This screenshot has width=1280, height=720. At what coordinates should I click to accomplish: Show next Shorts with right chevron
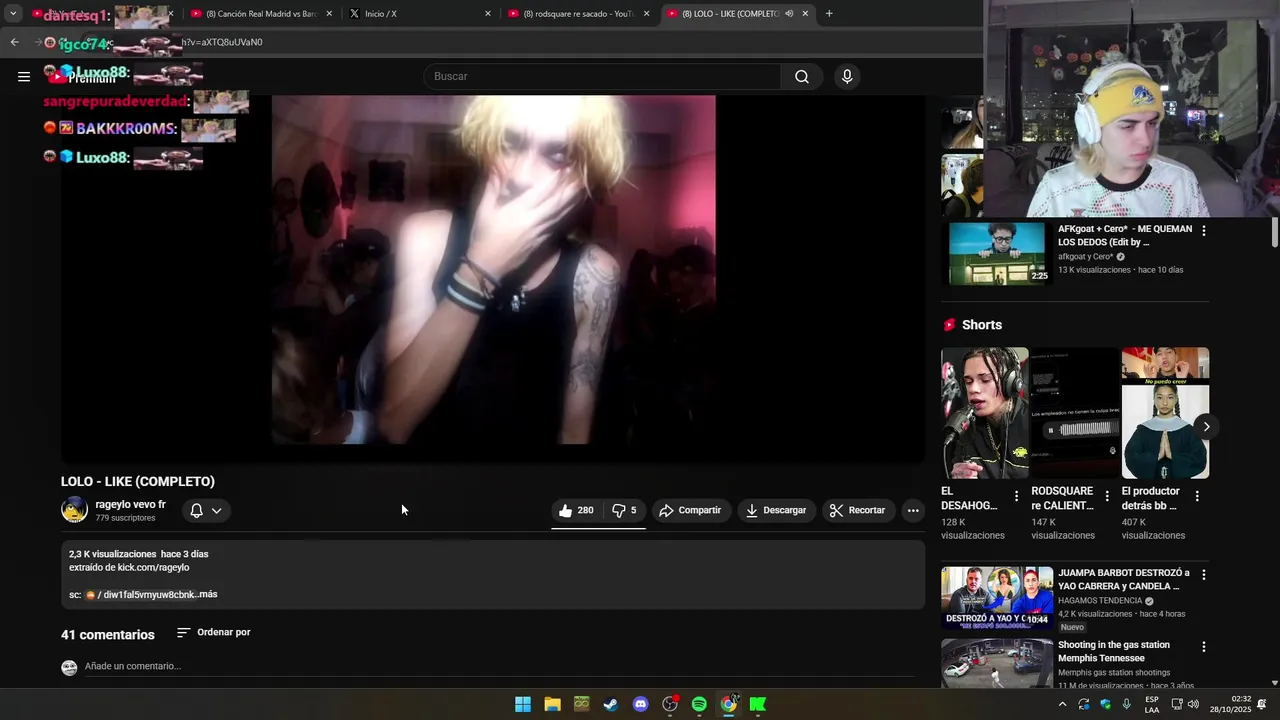(x=1206, y=427)
